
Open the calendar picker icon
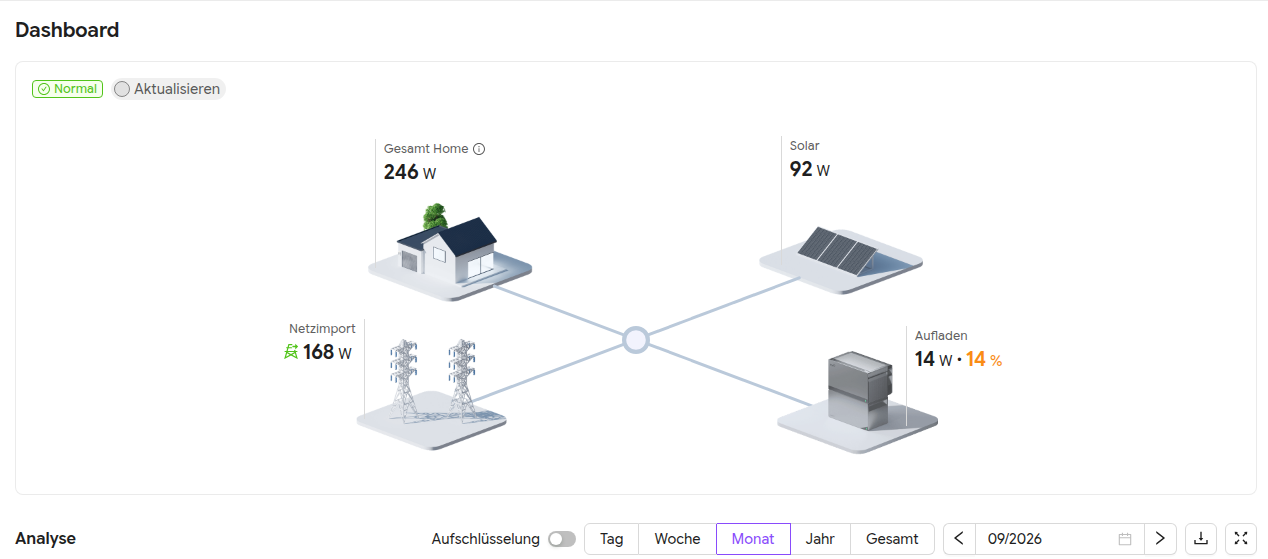[x=1125, y=539]
